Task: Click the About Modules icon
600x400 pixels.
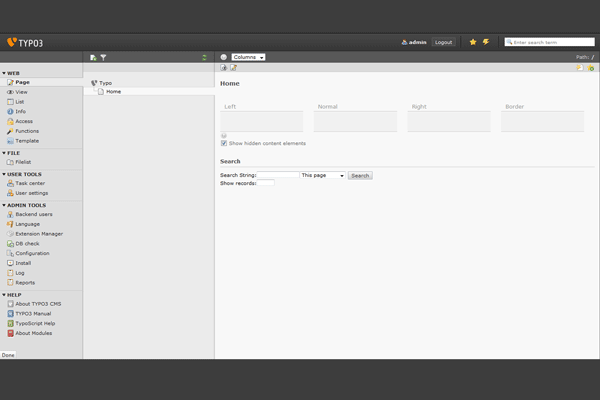Action: [x=10, y=333]
